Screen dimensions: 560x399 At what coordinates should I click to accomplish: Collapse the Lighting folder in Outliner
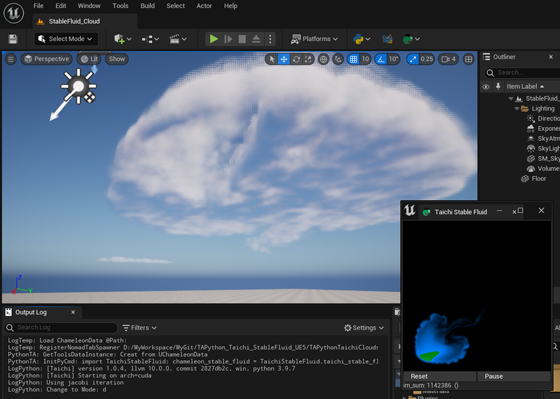[x=517, y=109]
